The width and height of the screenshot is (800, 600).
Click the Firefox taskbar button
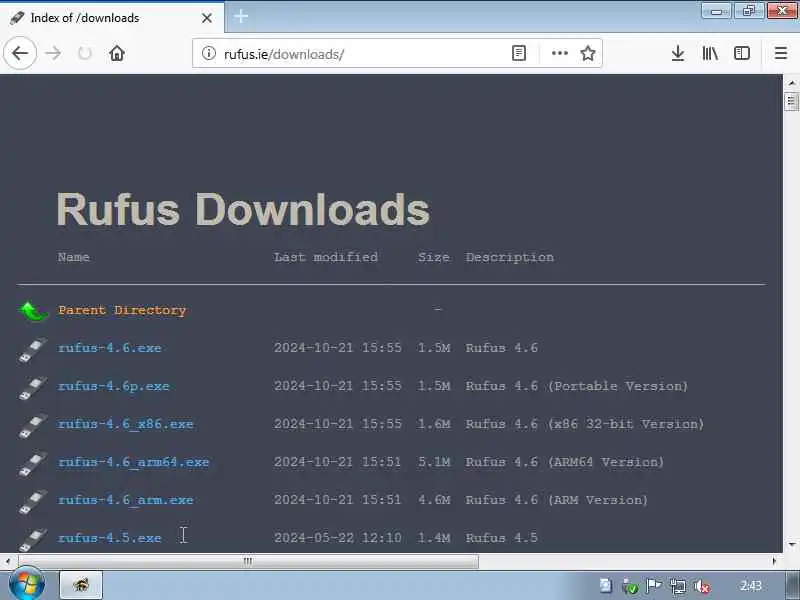click(x=81, y=585)
